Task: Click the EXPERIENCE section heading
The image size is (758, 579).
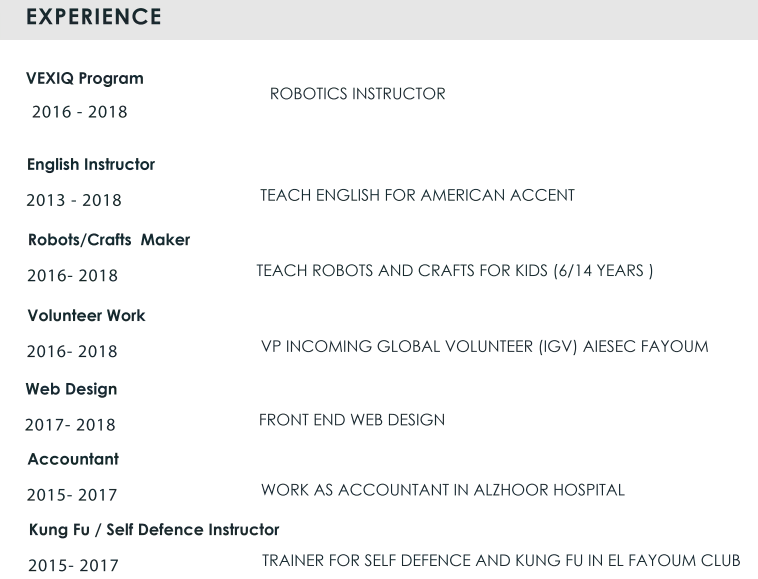Action: [x=94, y=17]
